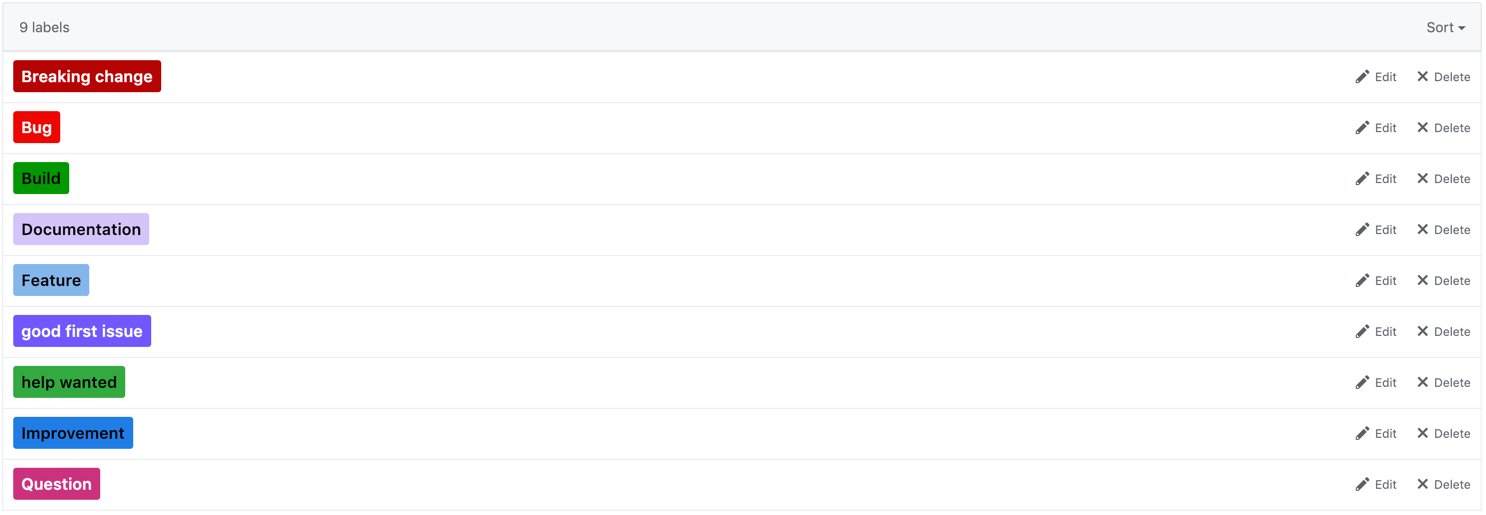The width and height of the screenshot is (1486, 515).
Task: Click pencil icon for help wanted label
Action: [x=1362, y=383]
